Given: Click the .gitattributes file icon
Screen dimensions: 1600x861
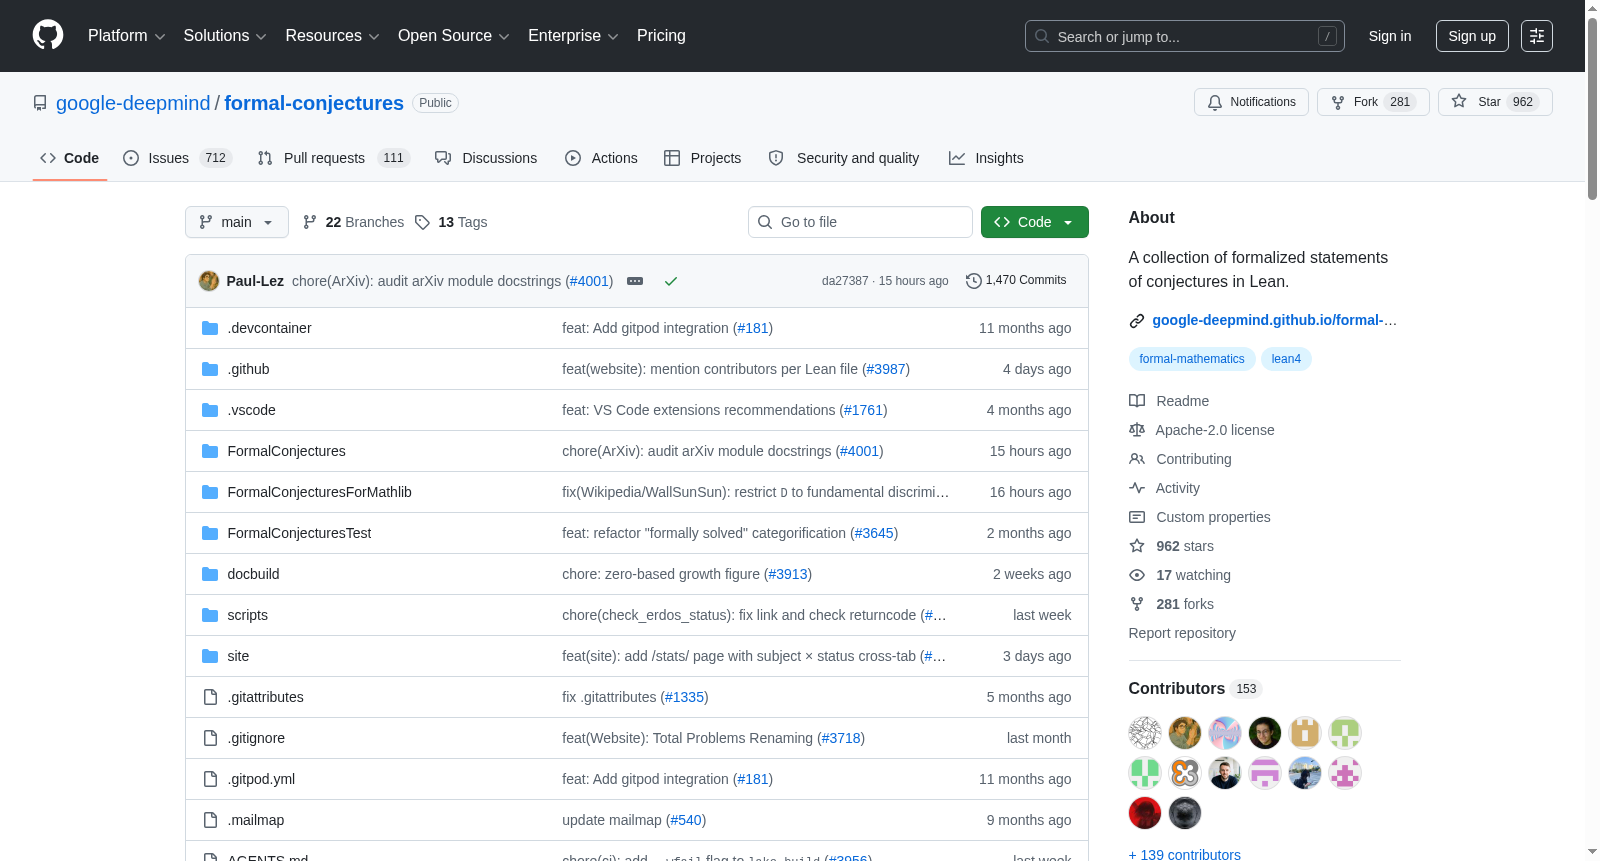Looking at the screenshot, I should (x=210, y=697).
